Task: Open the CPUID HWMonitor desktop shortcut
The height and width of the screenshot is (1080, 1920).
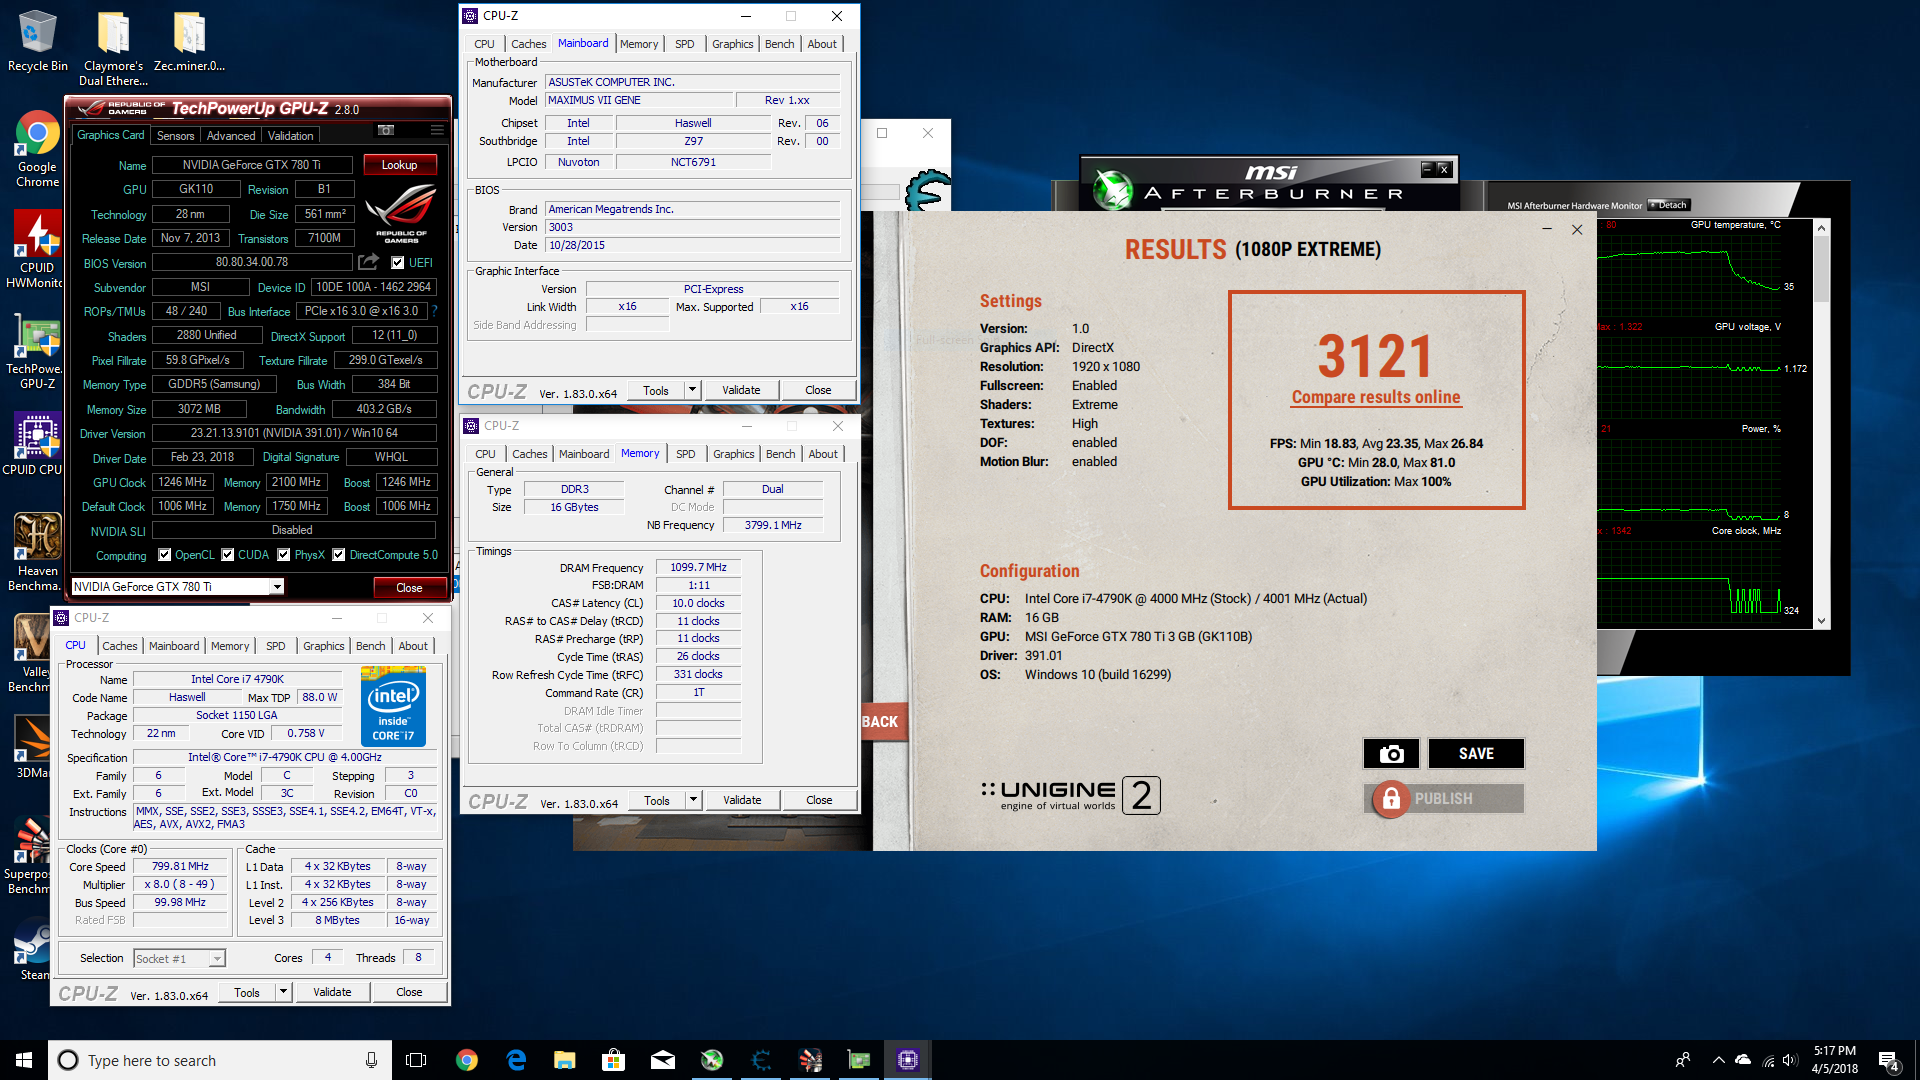Action: click(37, 250)
